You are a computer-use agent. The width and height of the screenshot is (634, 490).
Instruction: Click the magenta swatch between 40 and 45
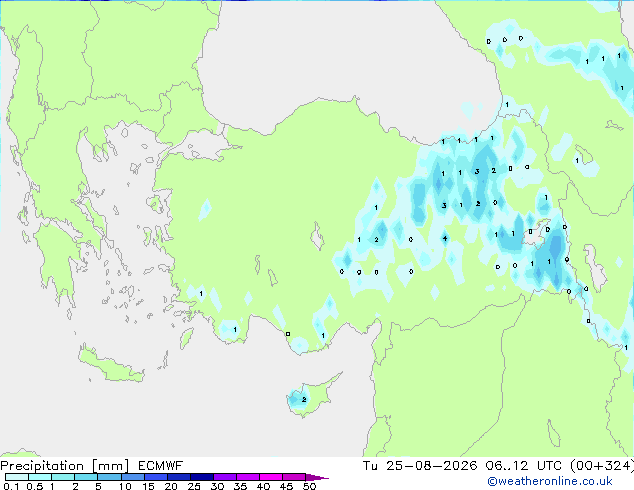tap(271, 477)
